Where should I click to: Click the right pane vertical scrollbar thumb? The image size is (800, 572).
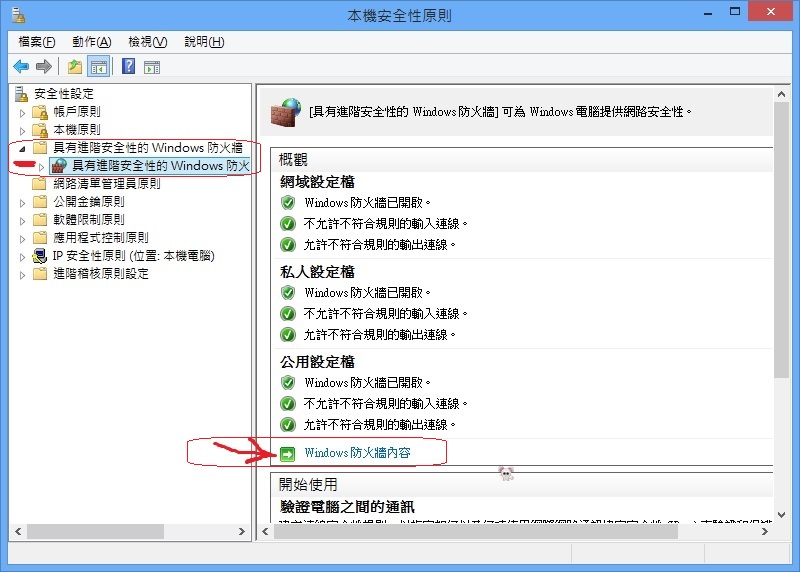pyautogui.click(x=781, y=240)
